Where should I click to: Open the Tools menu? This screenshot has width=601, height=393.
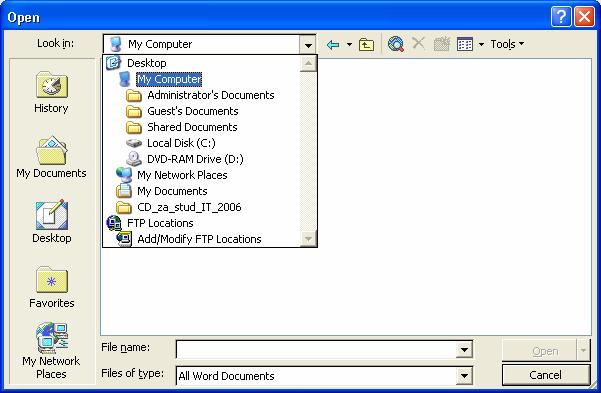507,44
